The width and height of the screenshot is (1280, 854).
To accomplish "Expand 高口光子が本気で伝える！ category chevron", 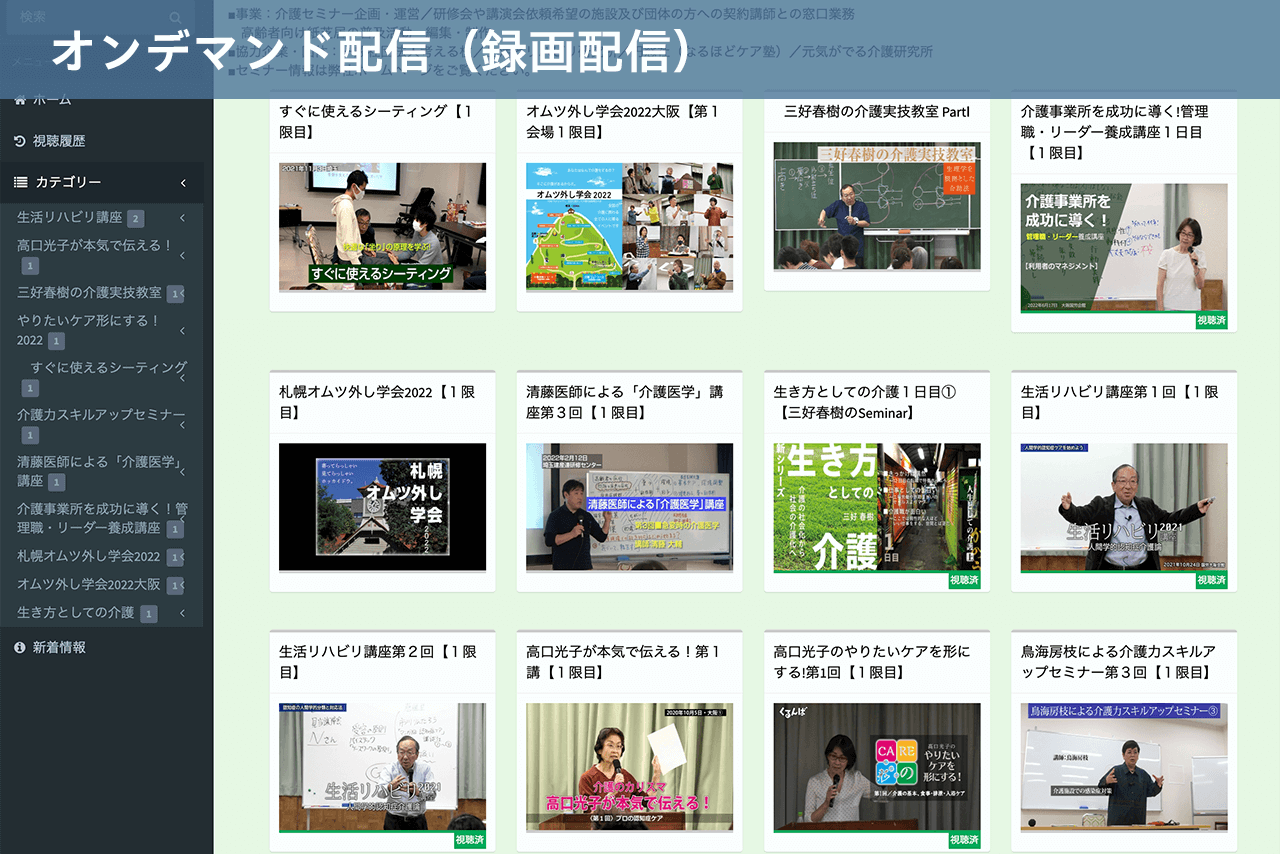I will (182, 255).
